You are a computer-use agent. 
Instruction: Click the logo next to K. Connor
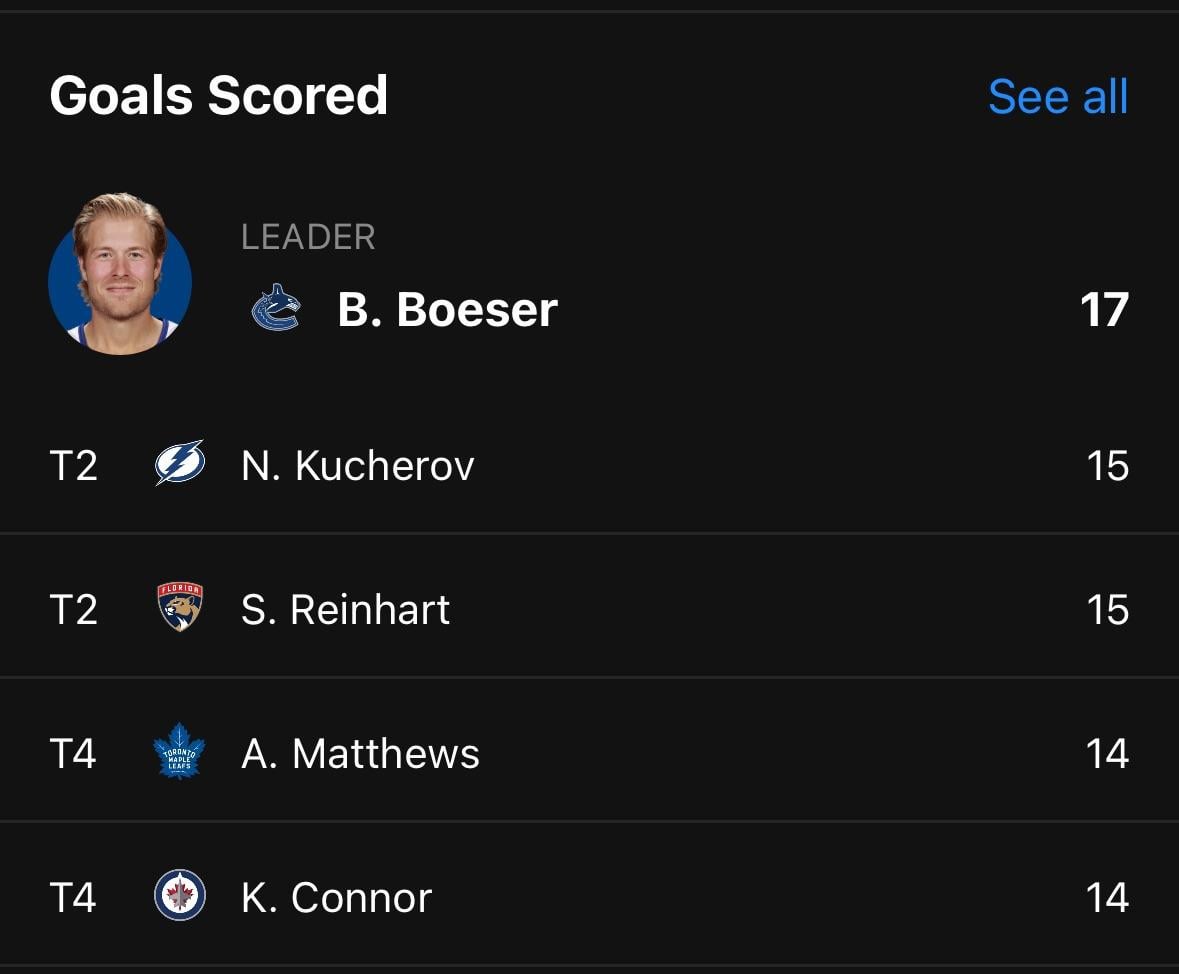pos(178,897)
